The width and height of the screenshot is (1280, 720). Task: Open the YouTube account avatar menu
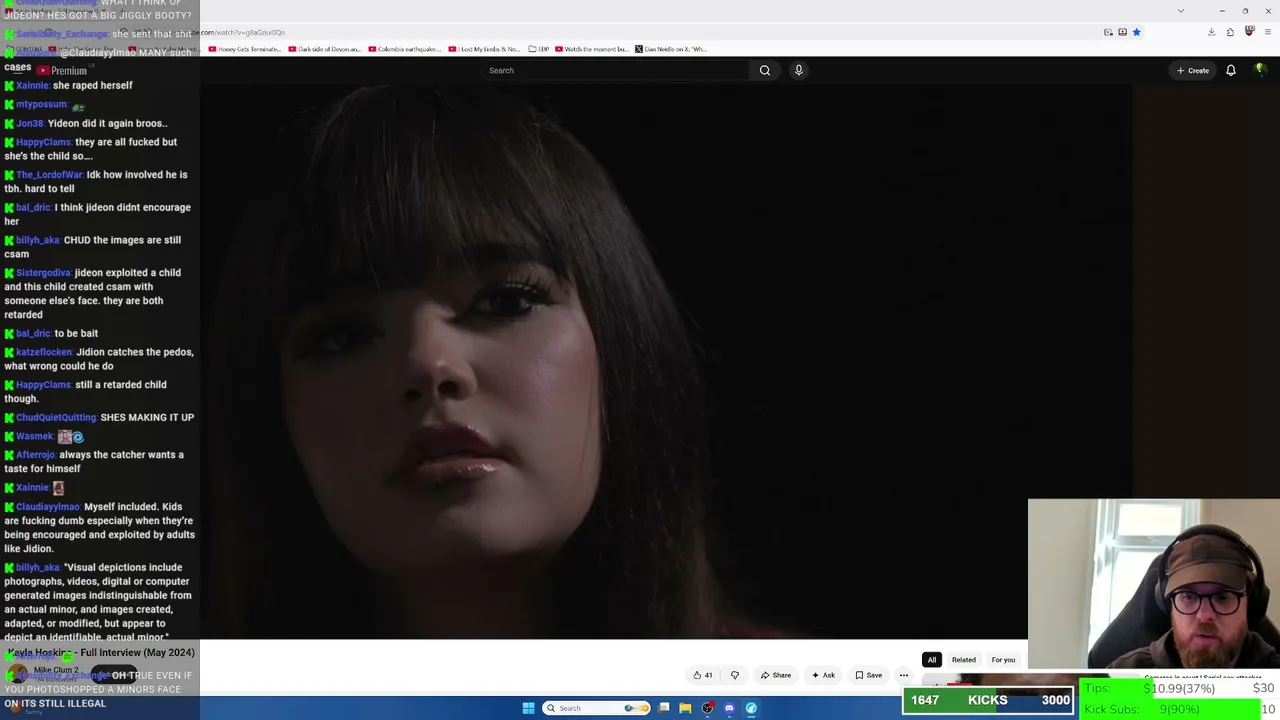click(x=1260, y=70)
